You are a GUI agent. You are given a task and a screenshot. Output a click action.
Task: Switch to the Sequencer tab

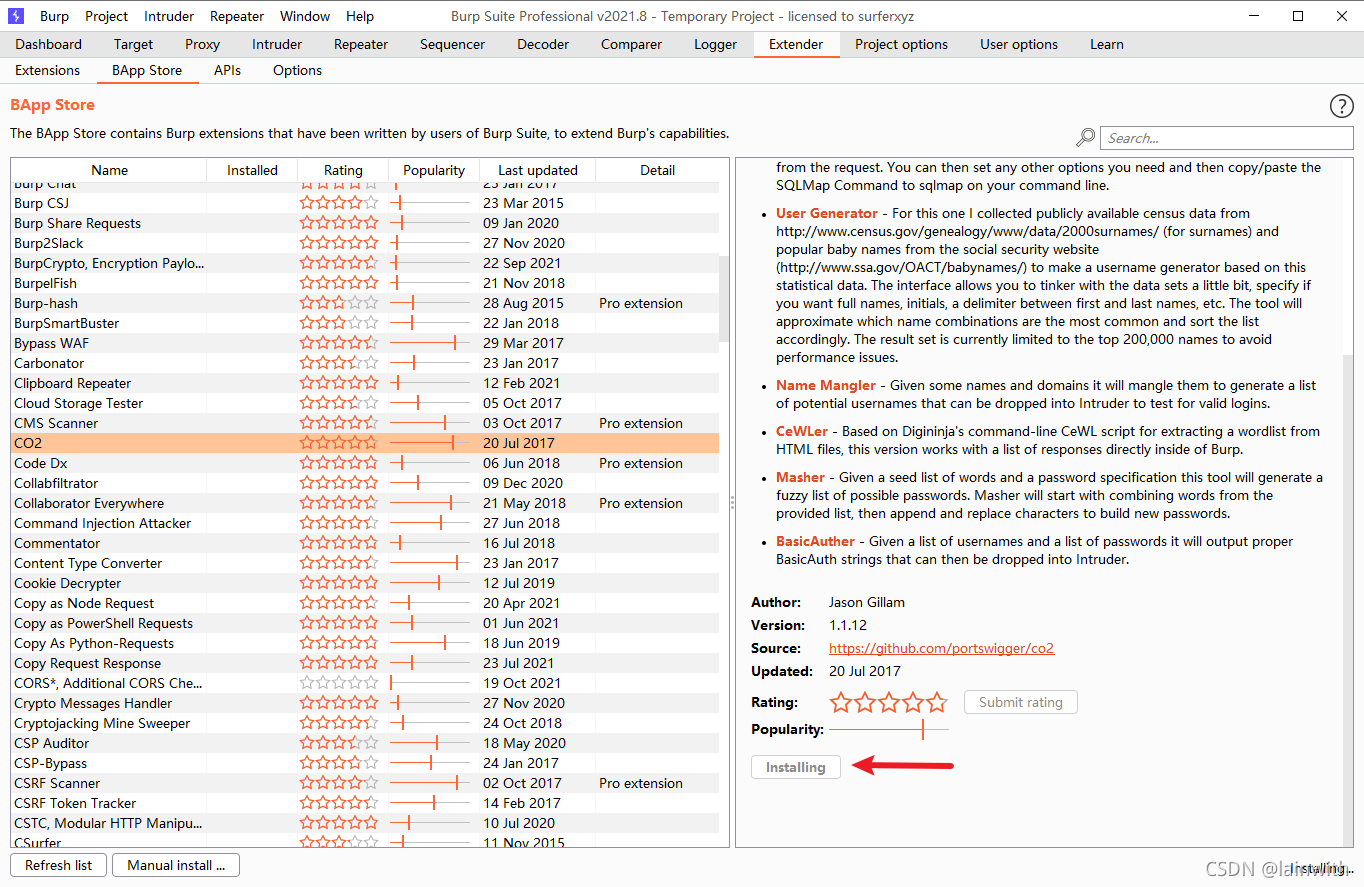pyautogui.click(x=453, y=44)
